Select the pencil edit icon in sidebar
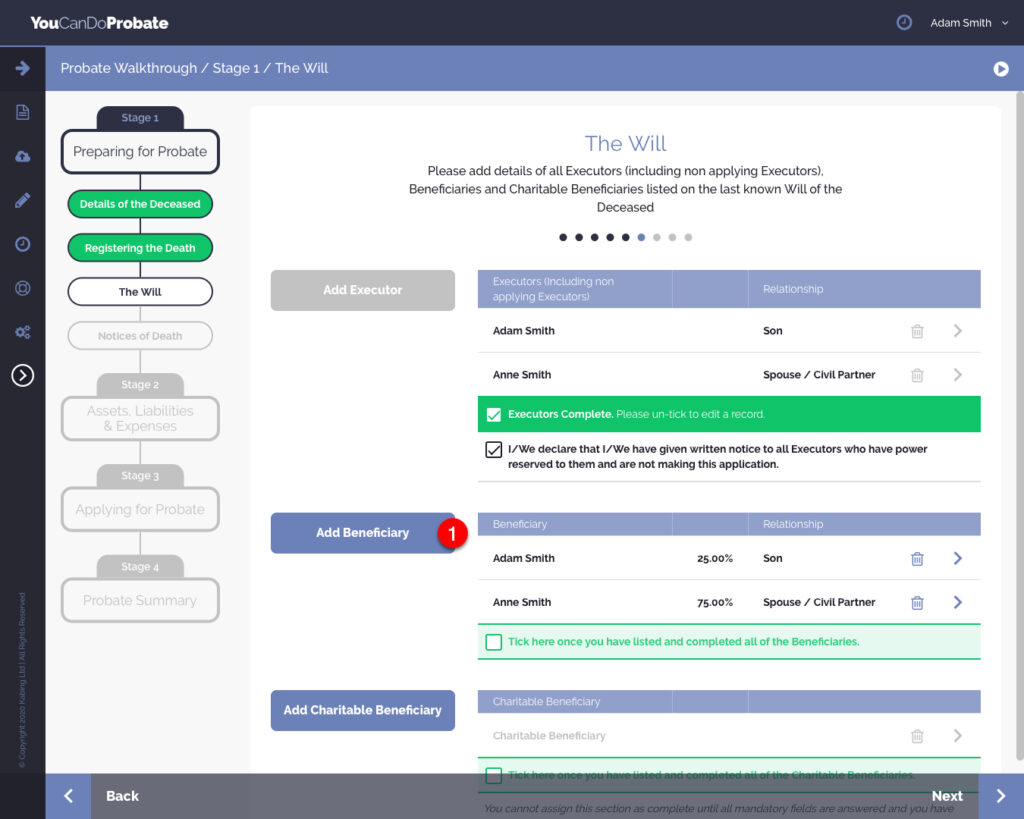Viewport: 1024px width, 819px height. click(x=22, y=200)
